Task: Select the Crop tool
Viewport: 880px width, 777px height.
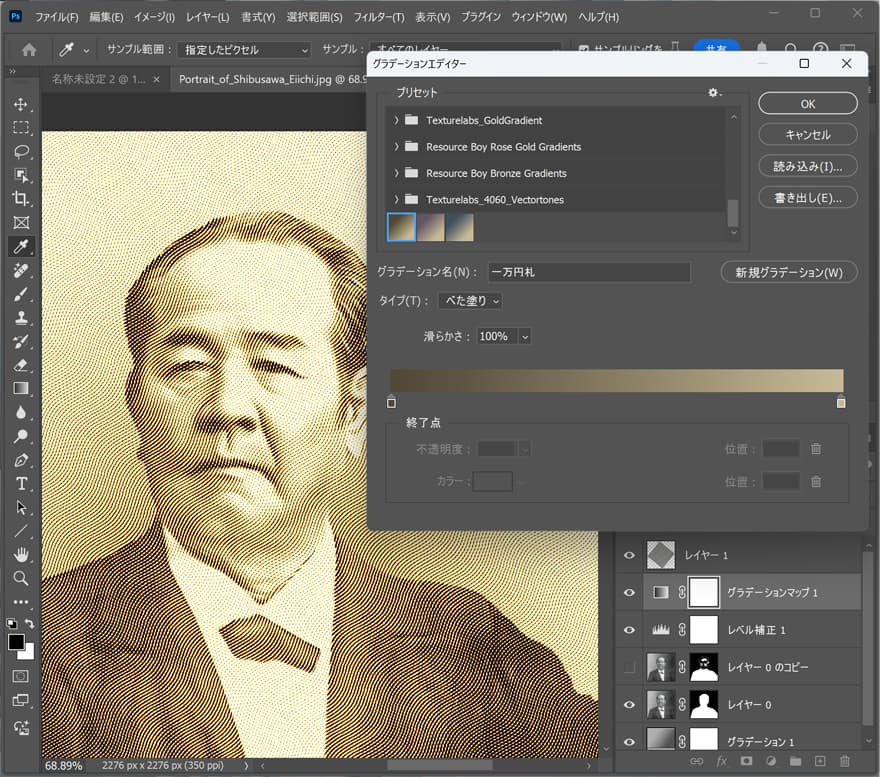Action: pos(21,199)
